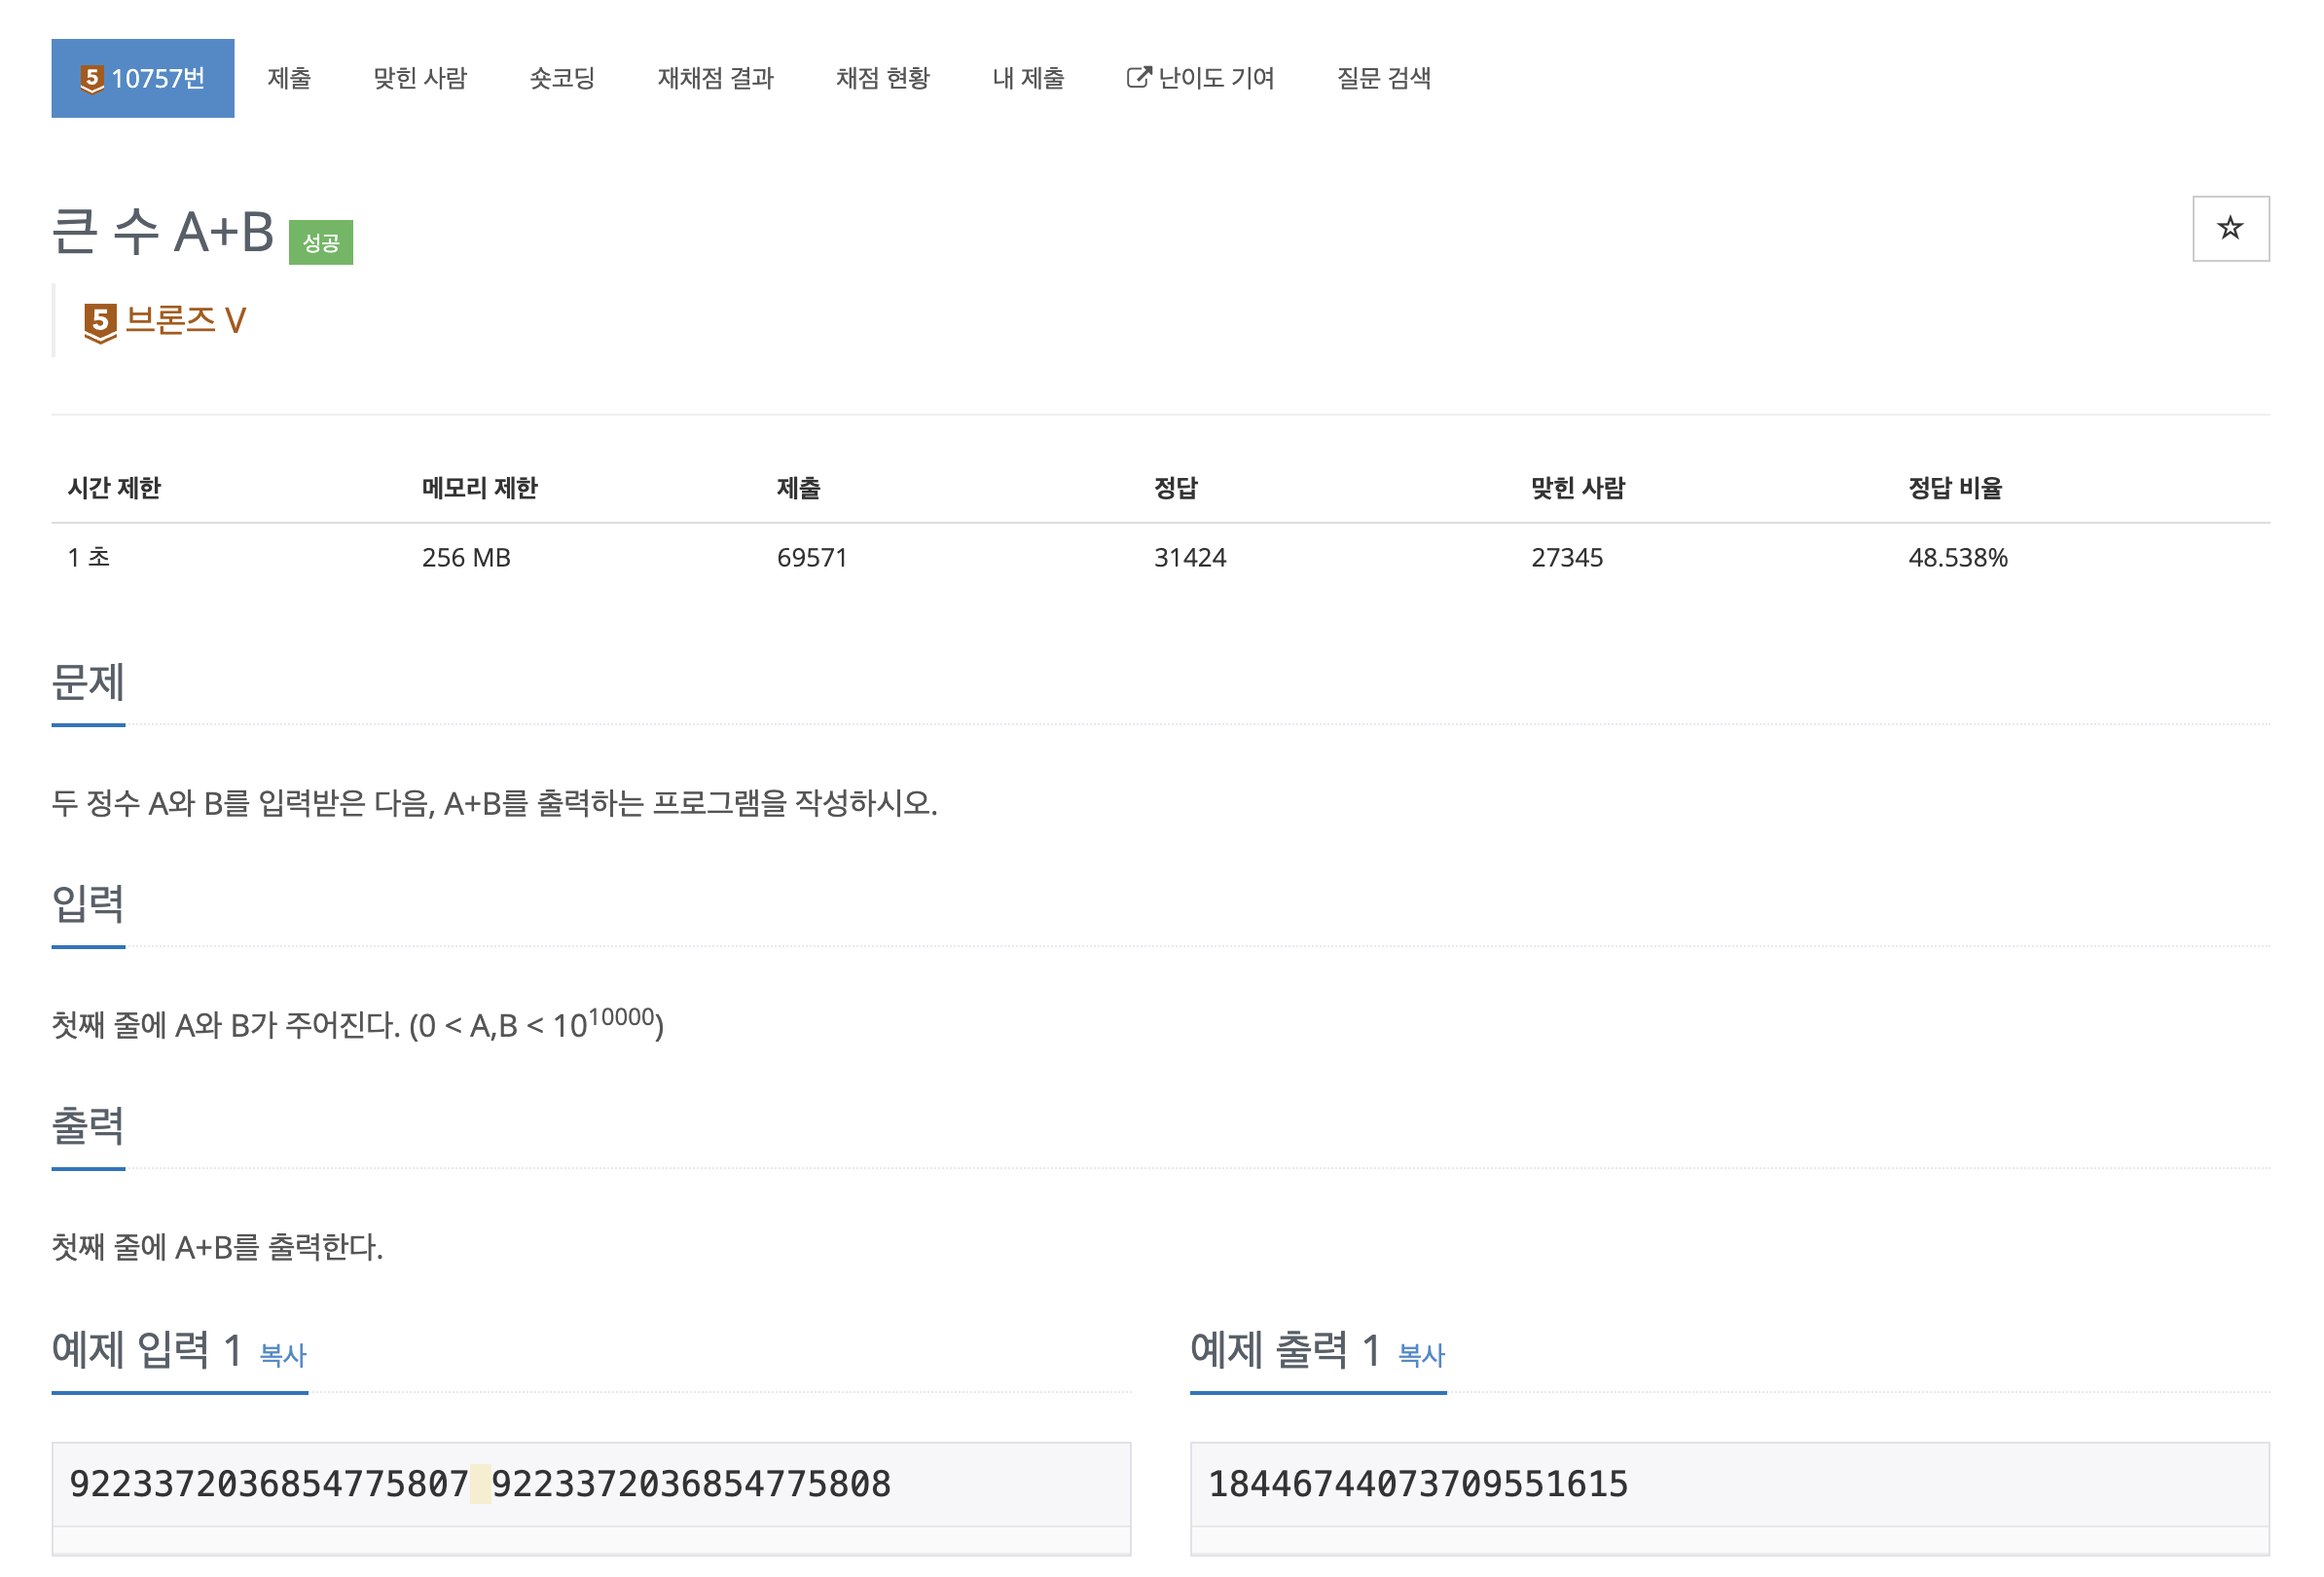The image size is (2324, 1577).
Task: Click the external link icon on 난이도 기여
Action: 1138,78
